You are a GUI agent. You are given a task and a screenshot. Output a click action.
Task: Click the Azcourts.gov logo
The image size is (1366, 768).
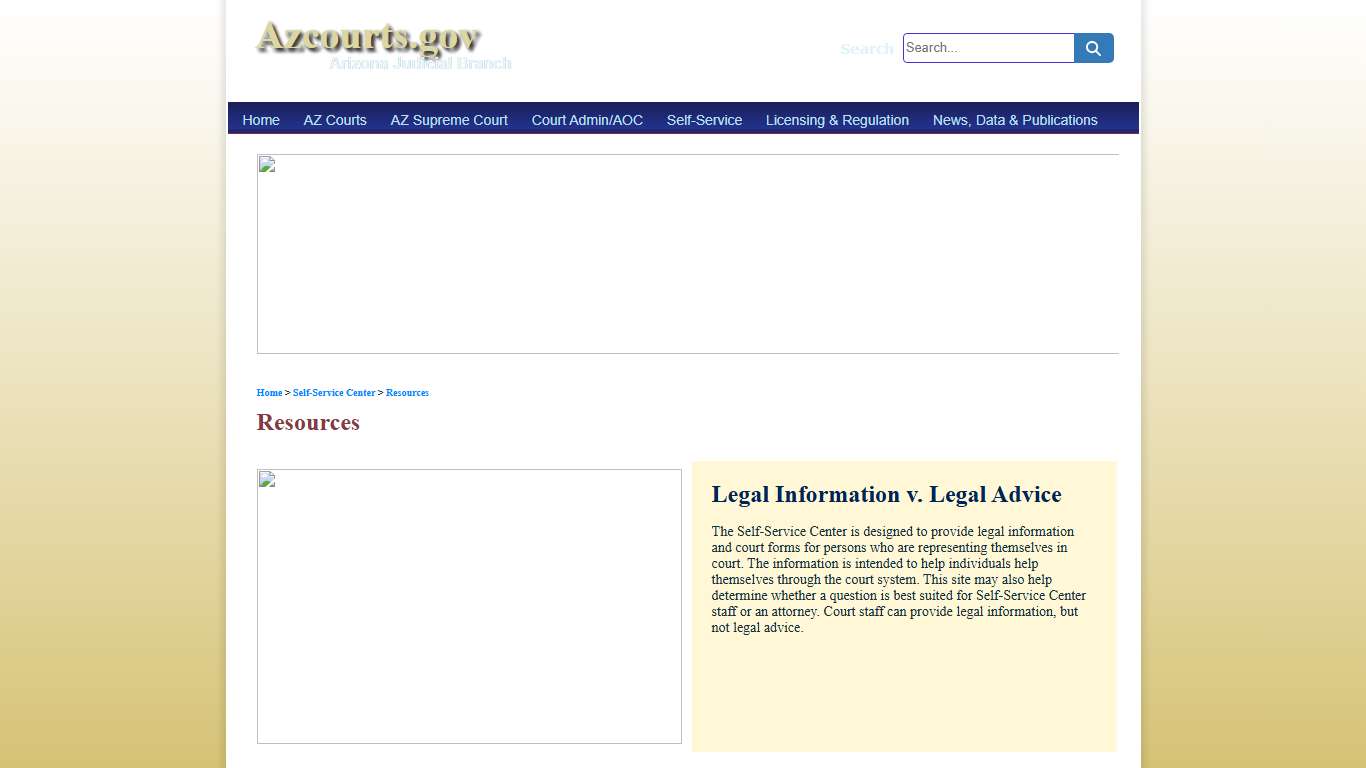[x=369, y=42]
